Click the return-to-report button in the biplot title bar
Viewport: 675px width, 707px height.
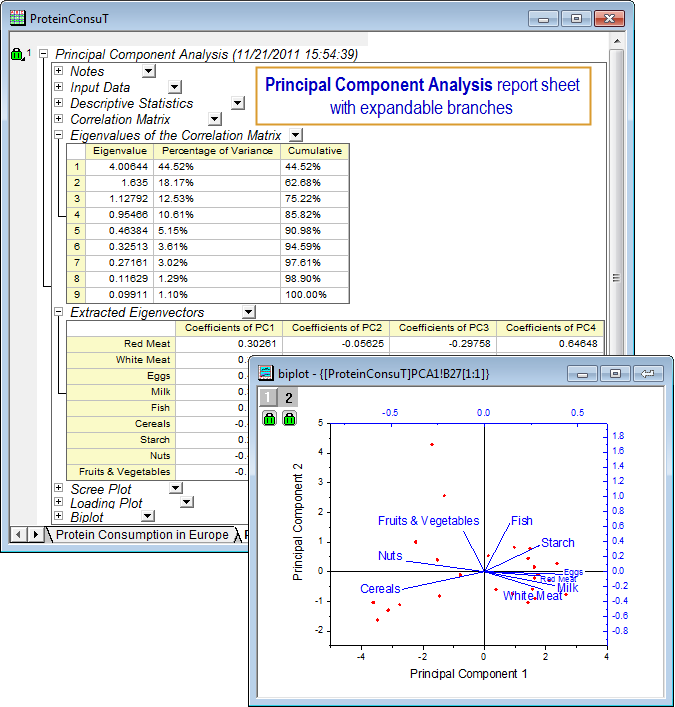(648, 373)
